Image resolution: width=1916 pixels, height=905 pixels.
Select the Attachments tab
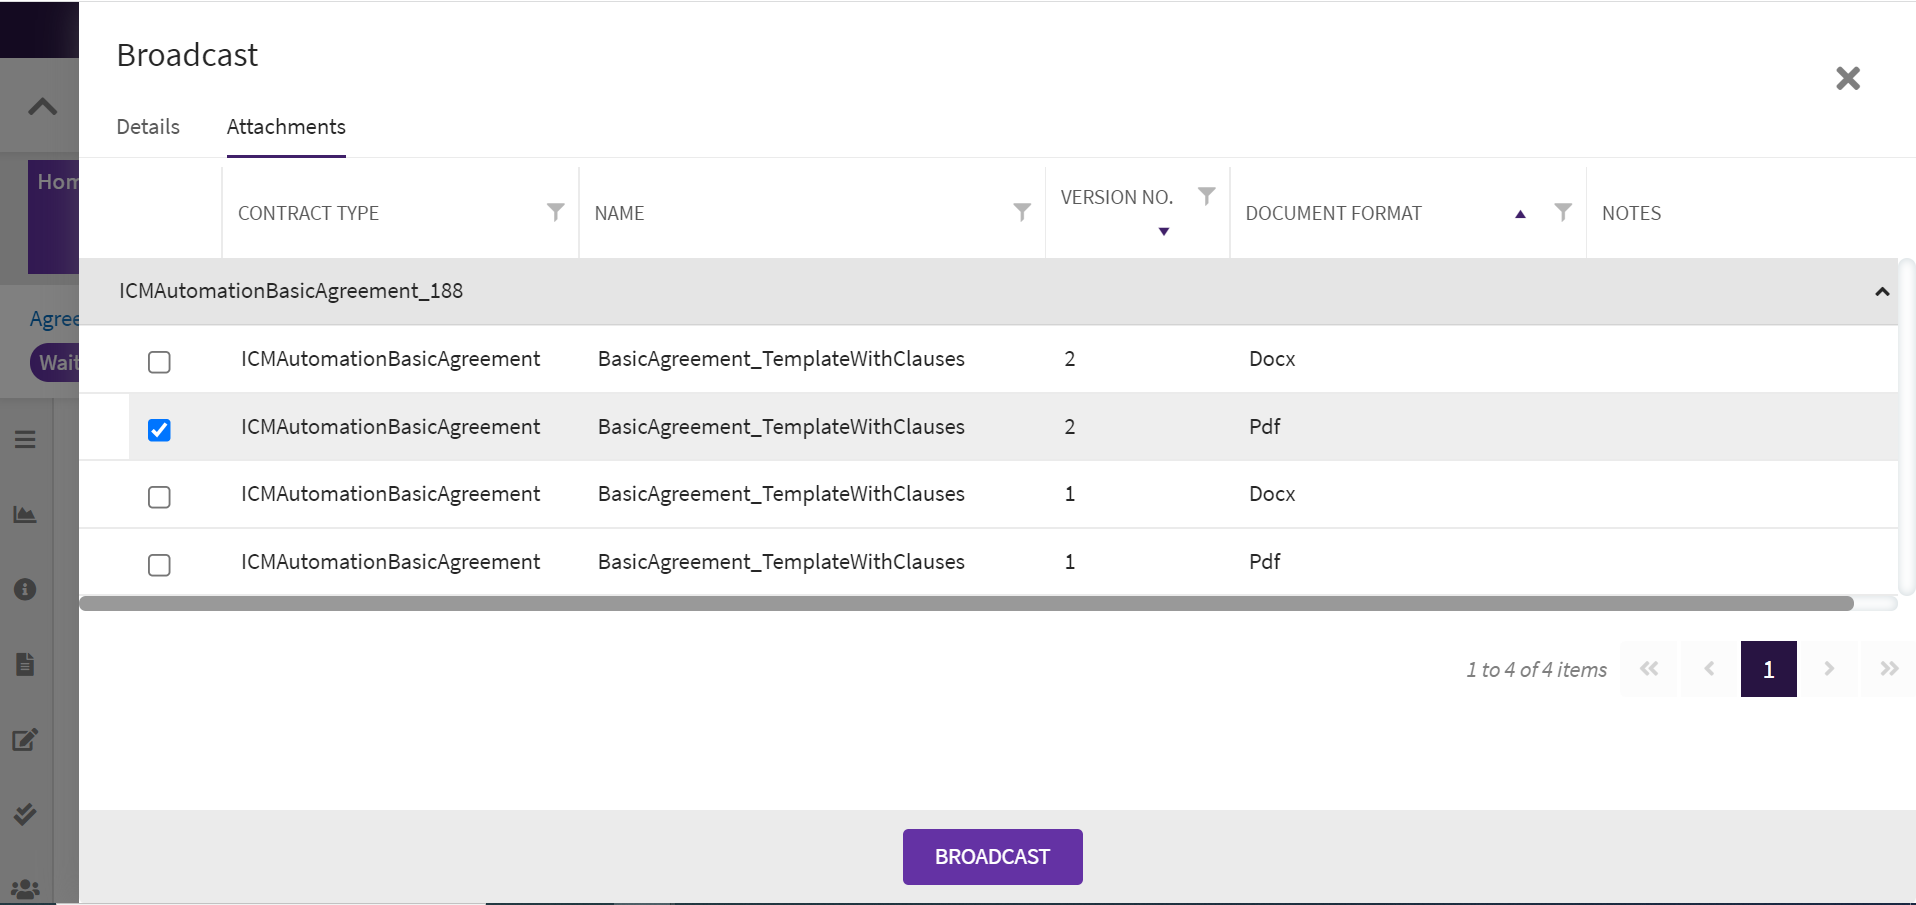point(286,127)
